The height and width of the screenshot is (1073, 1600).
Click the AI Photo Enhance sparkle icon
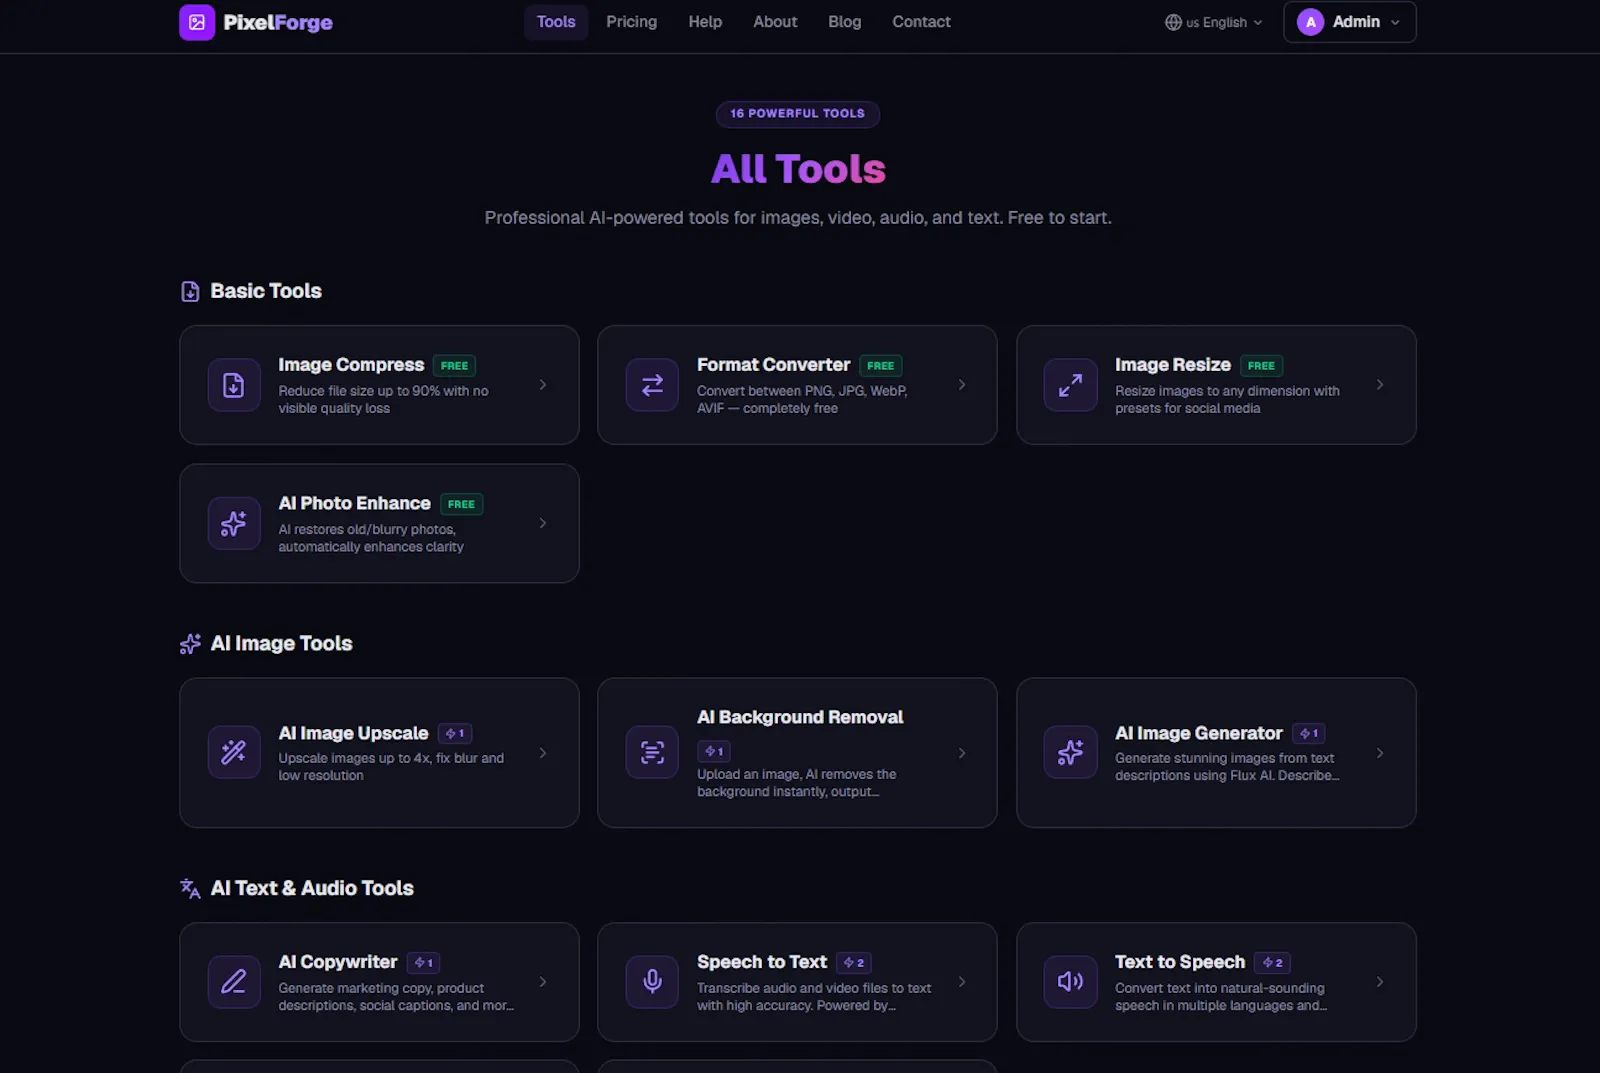[x=234, y=523]
